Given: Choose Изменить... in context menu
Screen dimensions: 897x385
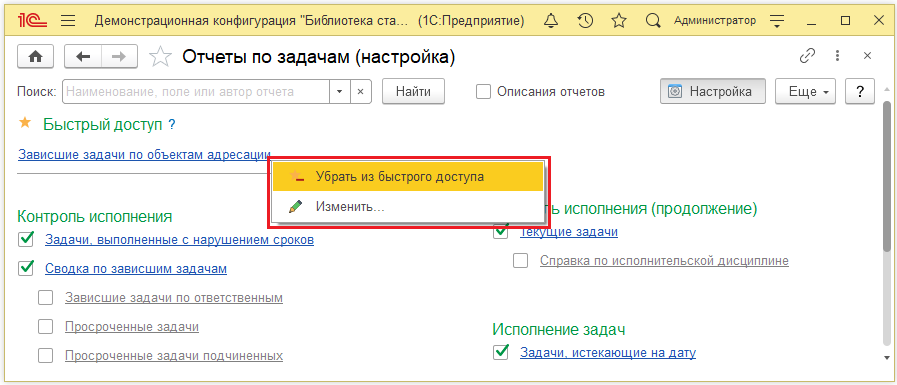Looking at the screenshot, I should coord(408,207).
